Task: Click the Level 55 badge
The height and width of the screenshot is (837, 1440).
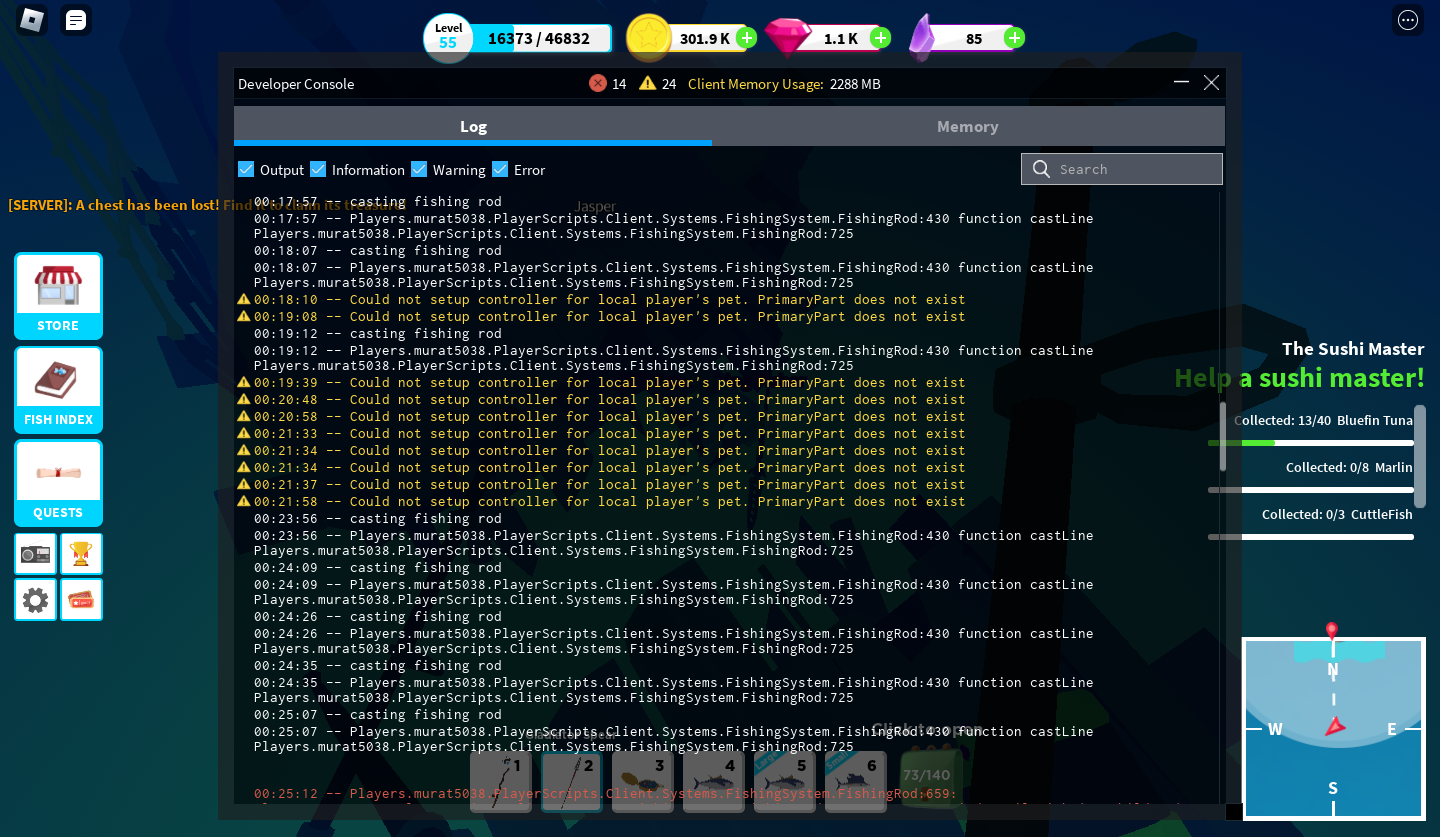Action: coord(448,38)
